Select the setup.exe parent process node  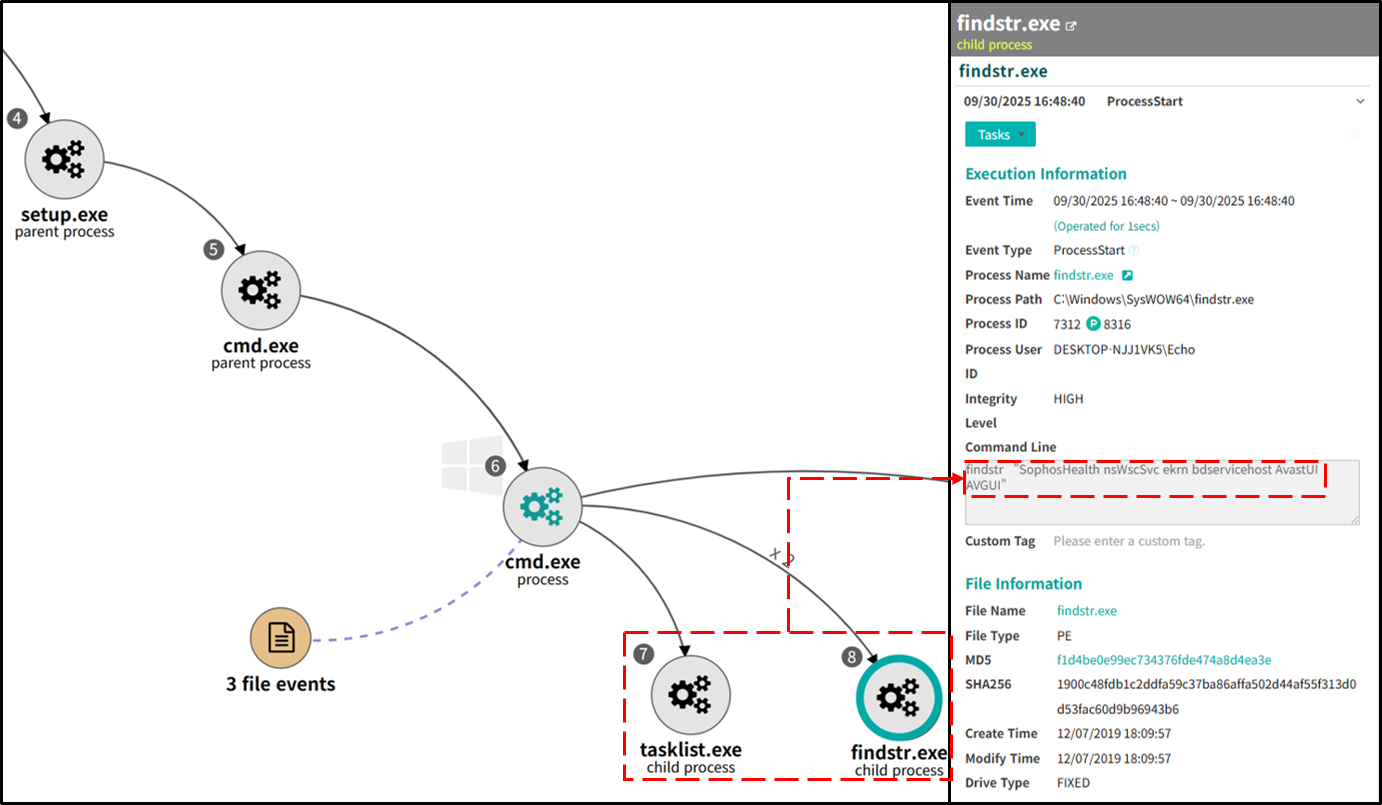[x=64, y=158]
